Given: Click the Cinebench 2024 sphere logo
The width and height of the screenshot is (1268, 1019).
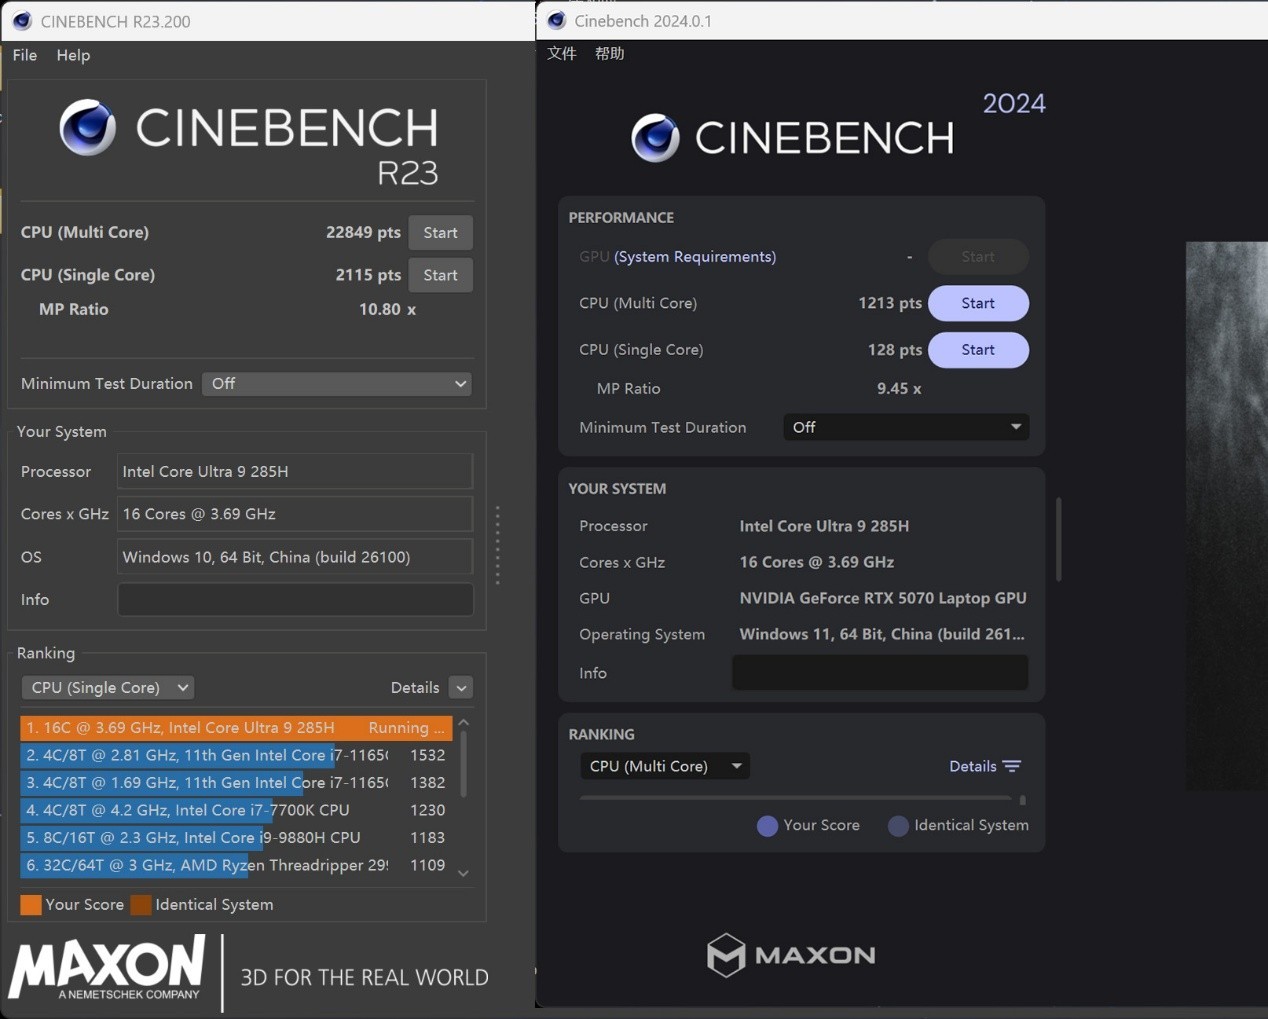Looking at the screenshot, I should (x=656, y=138).
